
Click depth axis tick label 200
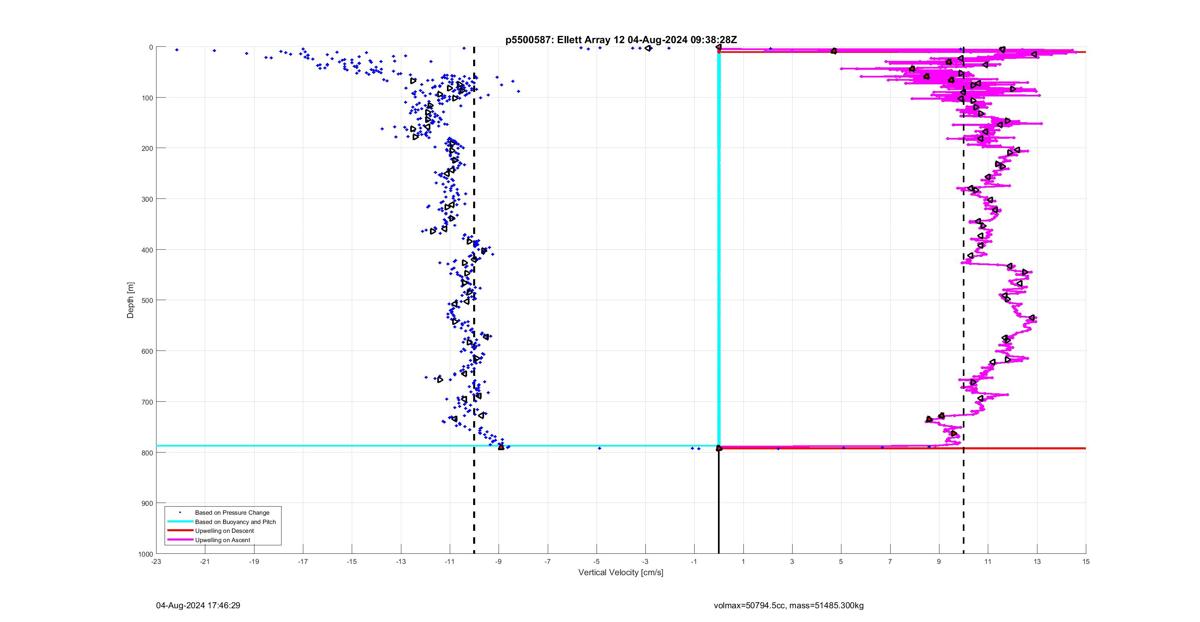click(146, 148)
